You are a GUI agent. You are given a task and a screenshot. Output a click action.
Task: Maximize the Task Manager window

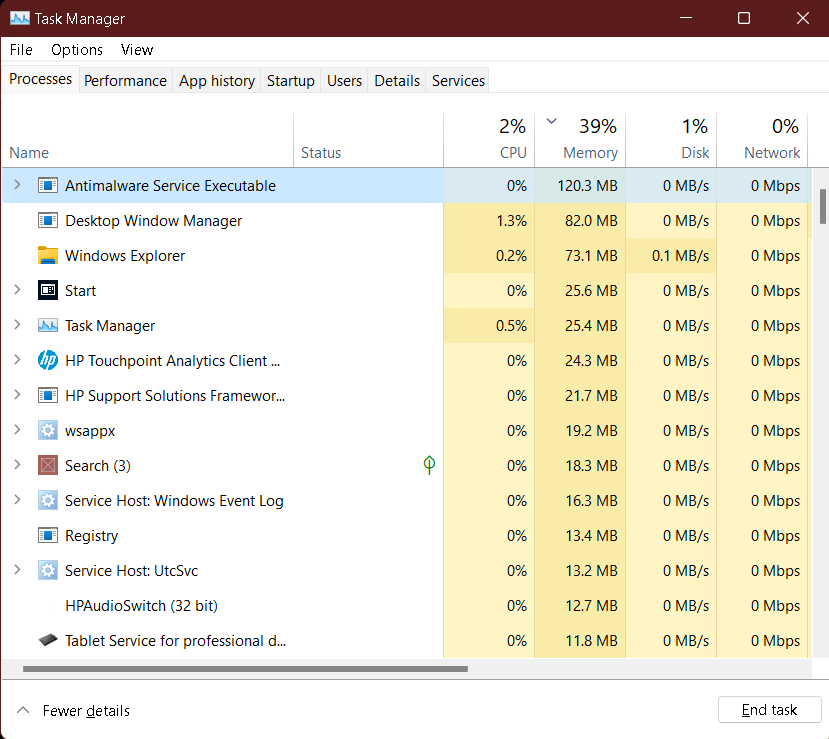744,18
